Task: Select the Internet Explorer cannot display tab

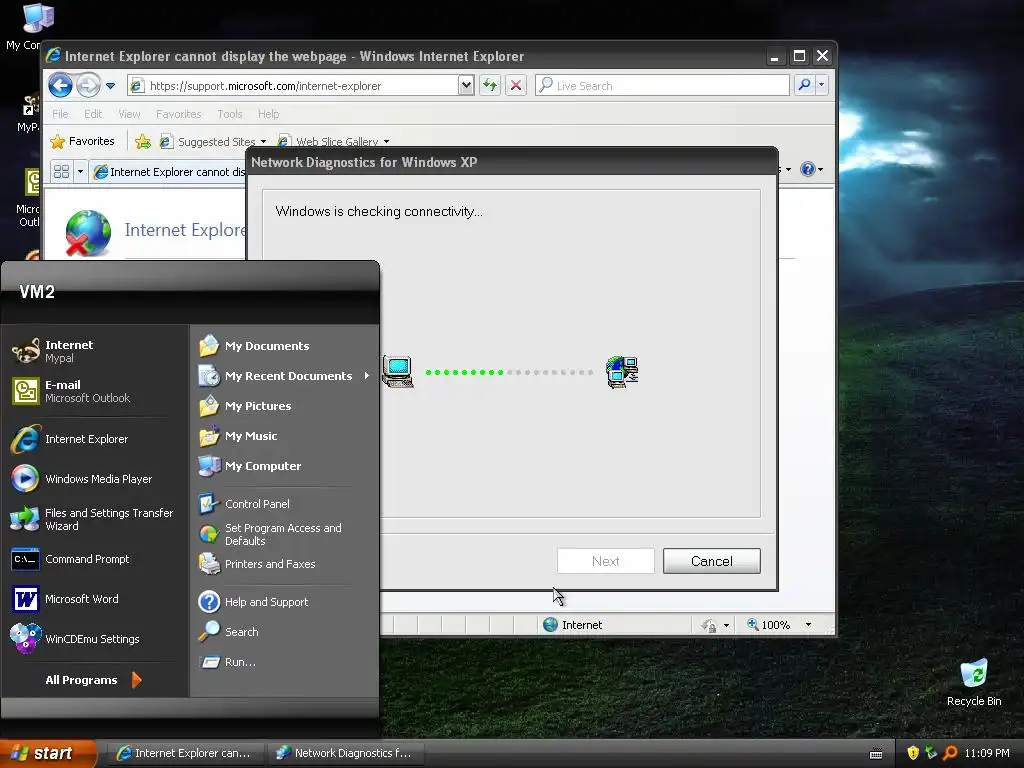Action: (x=168, y=172)
